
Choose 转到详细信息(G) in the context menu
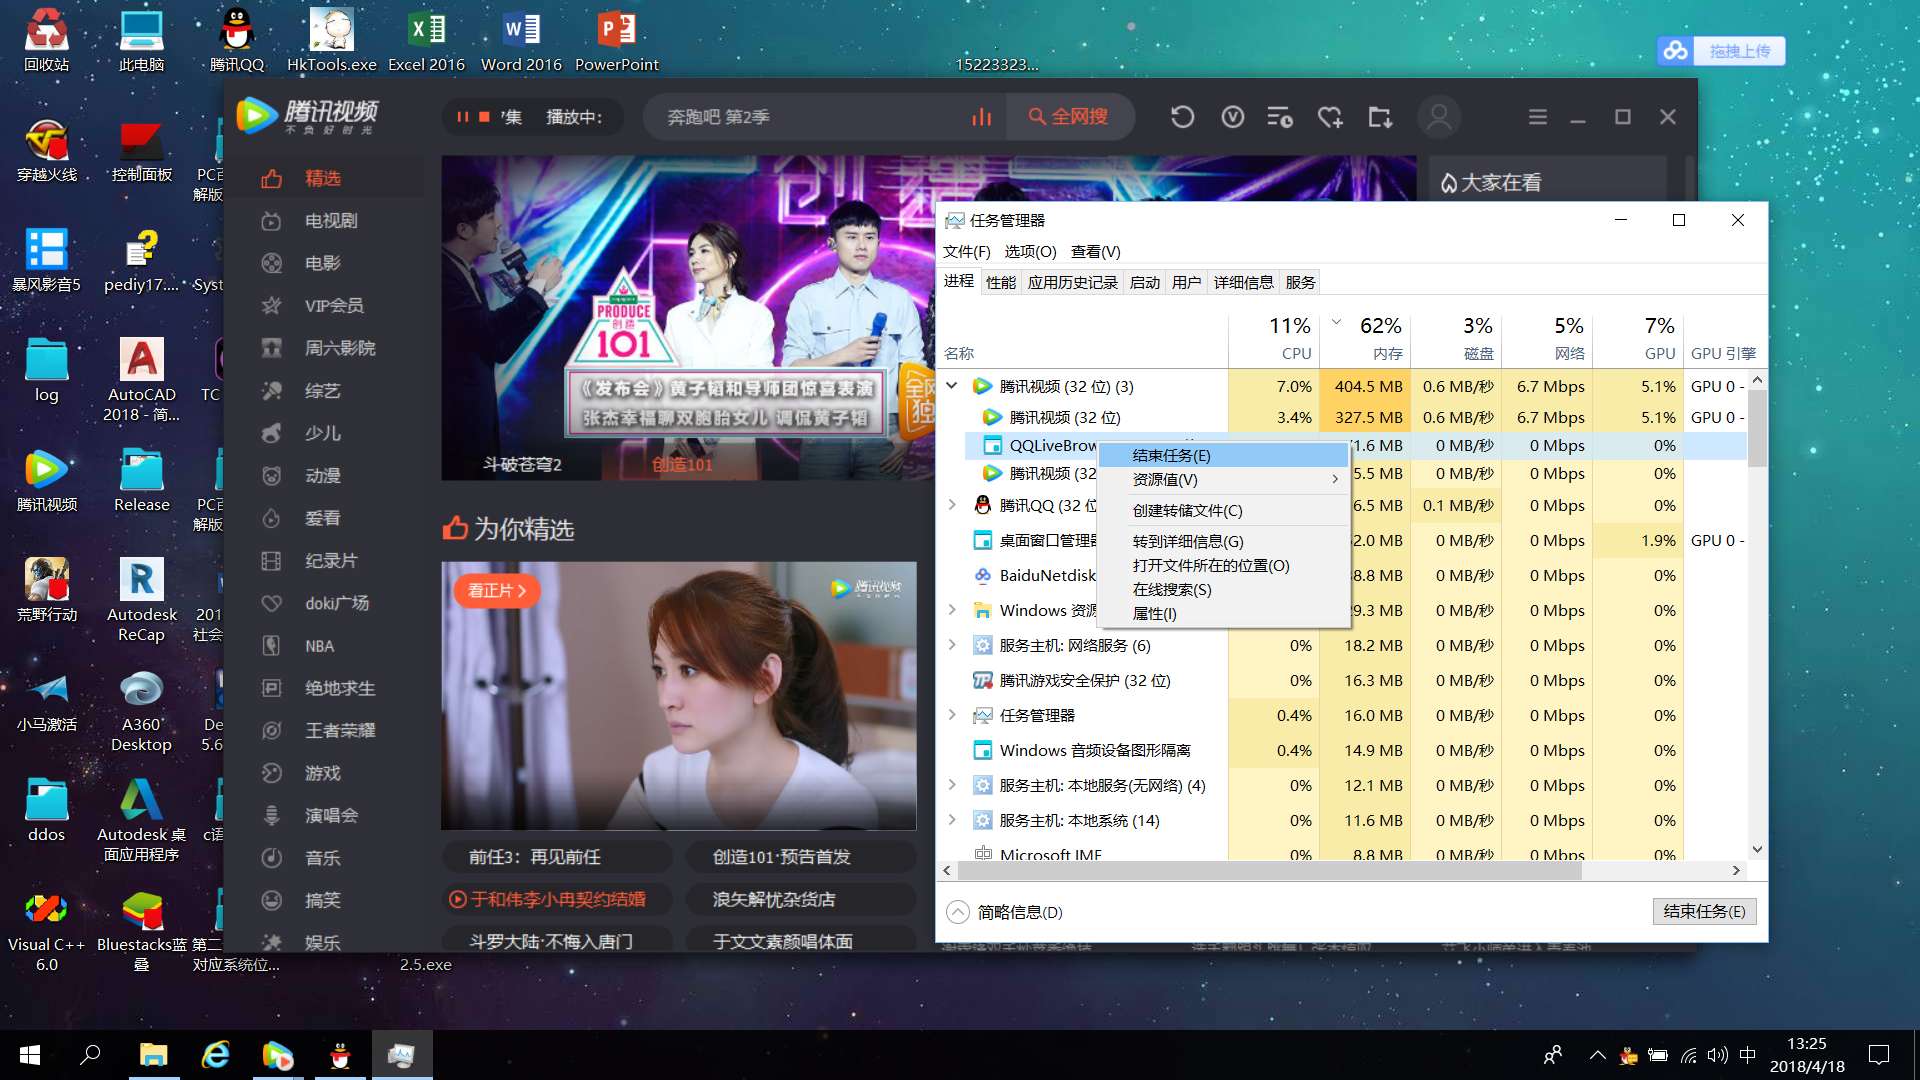(1224, 541)
